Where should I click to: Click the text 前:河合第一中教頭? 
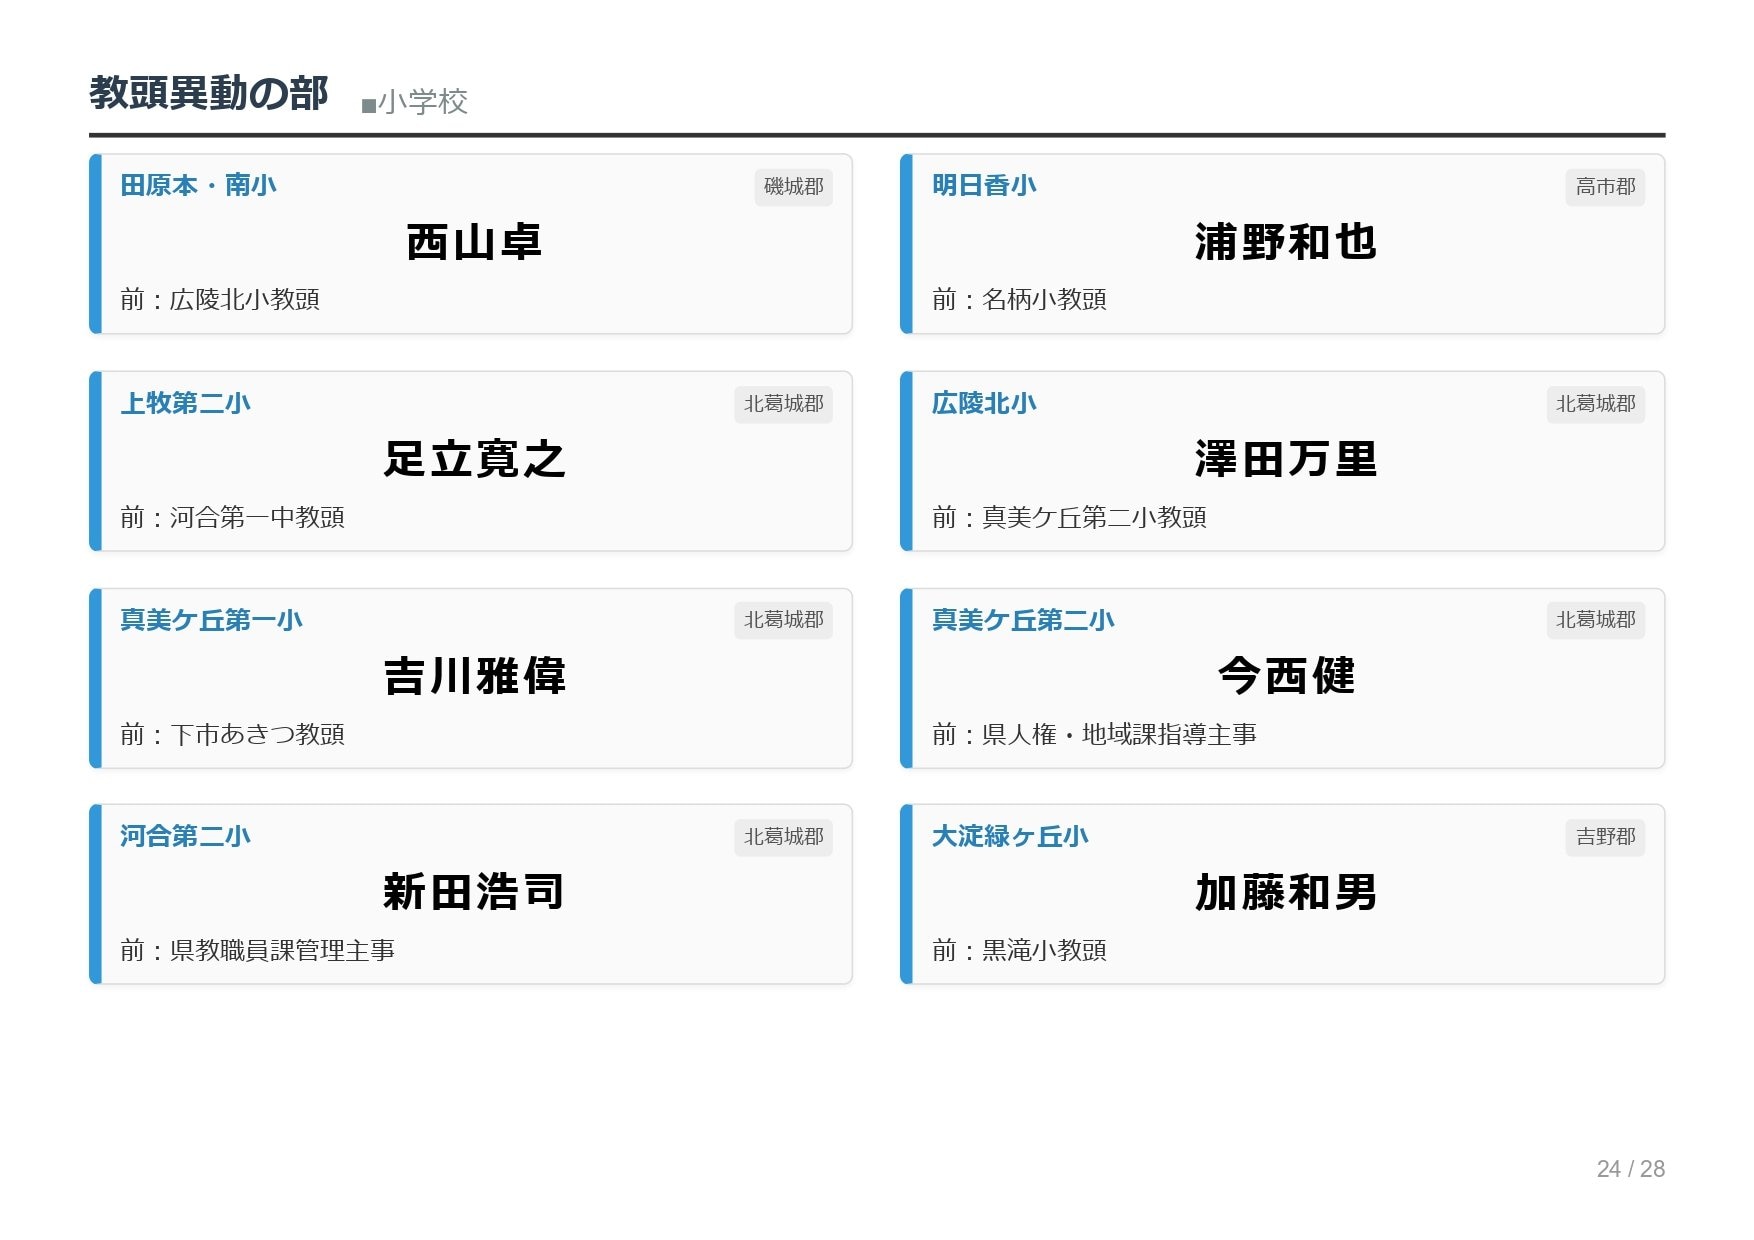pyautogui.click(x=232, y=518)
